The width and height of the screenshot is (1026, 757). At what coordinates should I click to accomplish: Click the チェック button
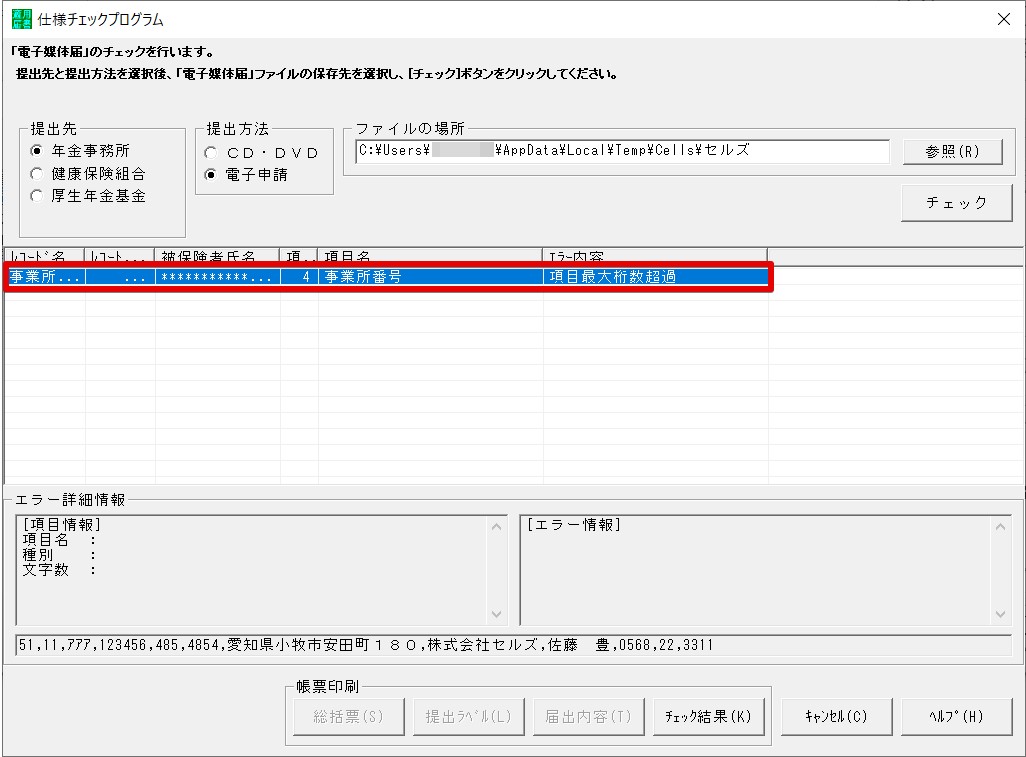(955, 202)
